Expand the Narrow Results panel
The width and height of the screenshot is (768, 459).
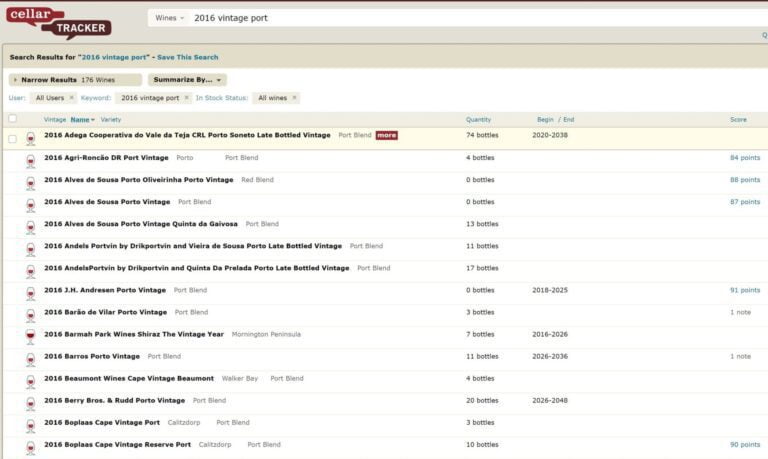click(75, 80)
